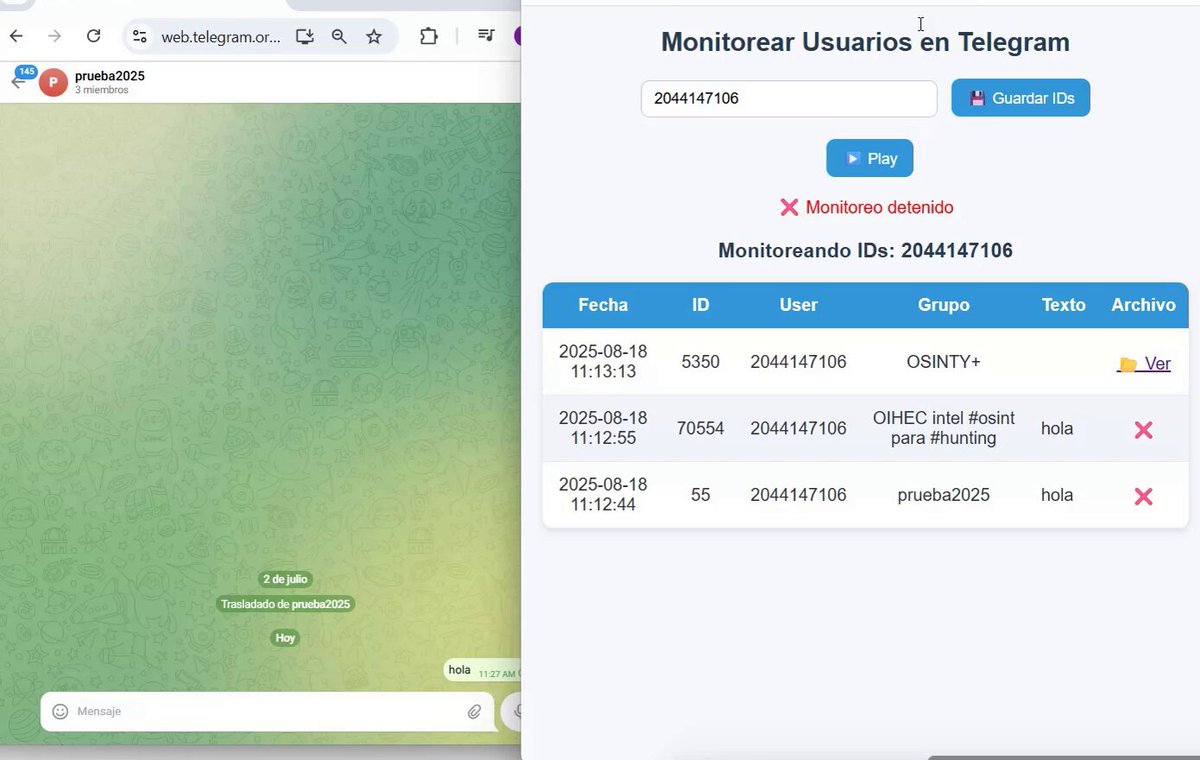Click the microphone voice message button

click(513, 711)
